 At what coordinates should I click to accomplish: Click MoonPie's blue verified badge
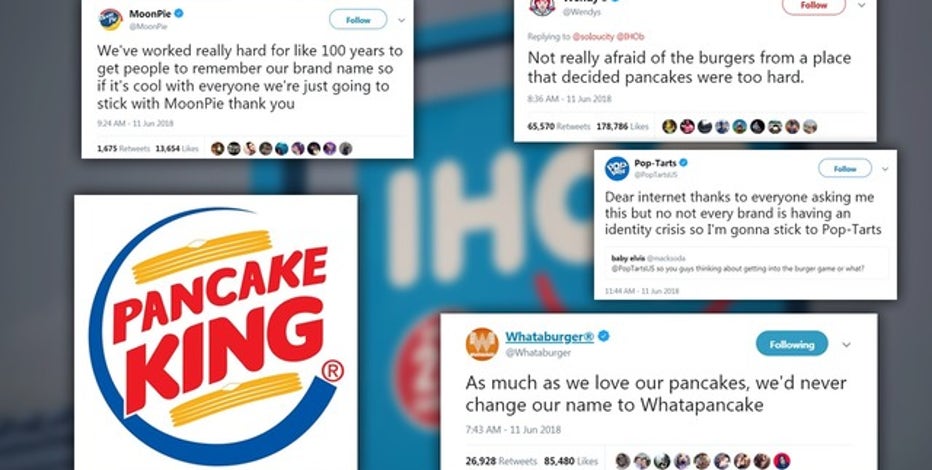(x=178, y=13)
